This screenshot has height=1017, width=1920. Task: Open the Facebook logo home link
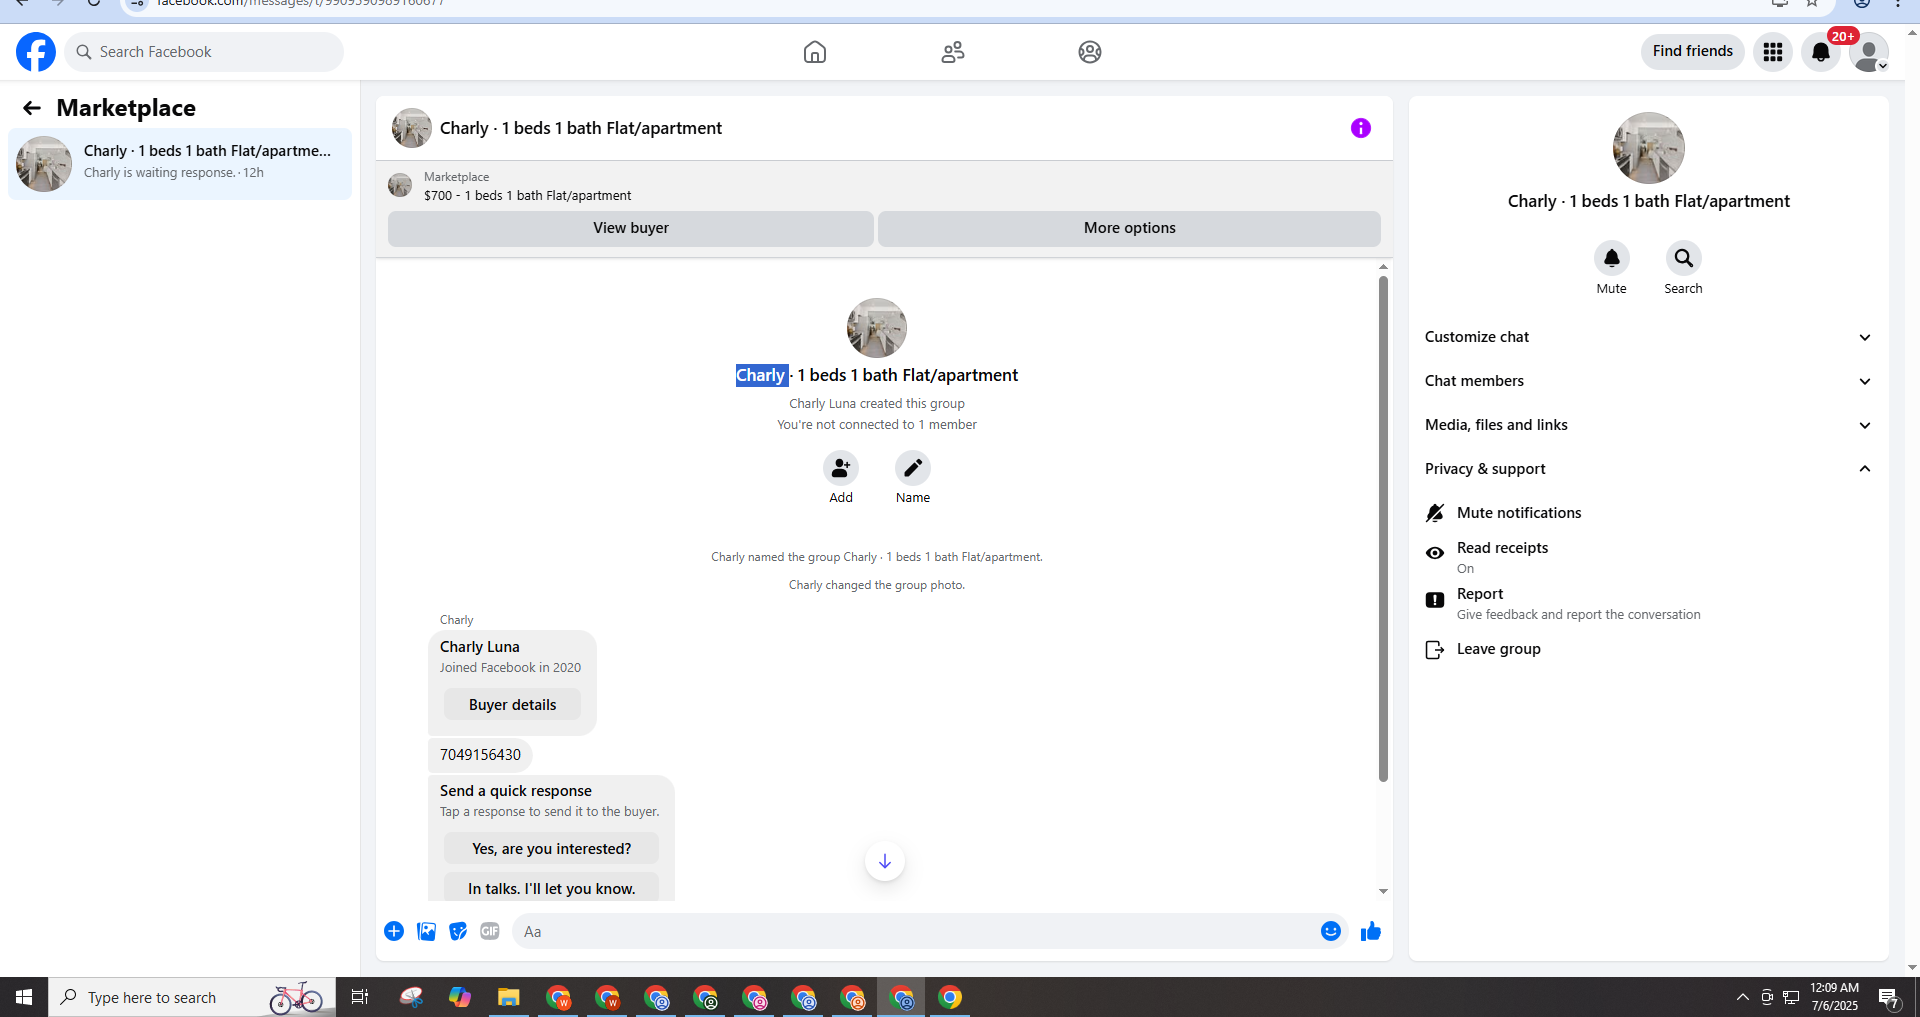36,52
